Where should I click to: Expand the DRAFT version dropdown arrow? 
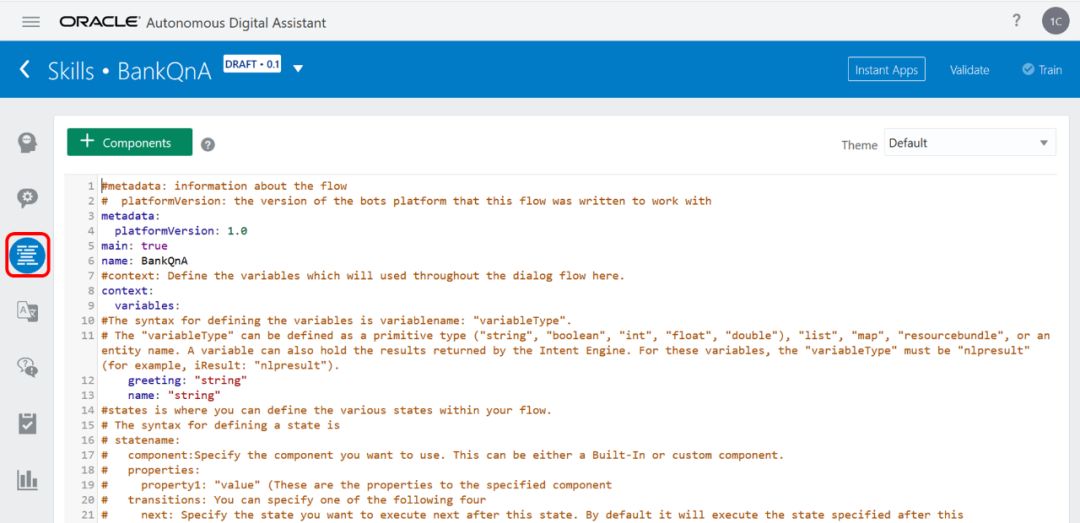point(298,68)
